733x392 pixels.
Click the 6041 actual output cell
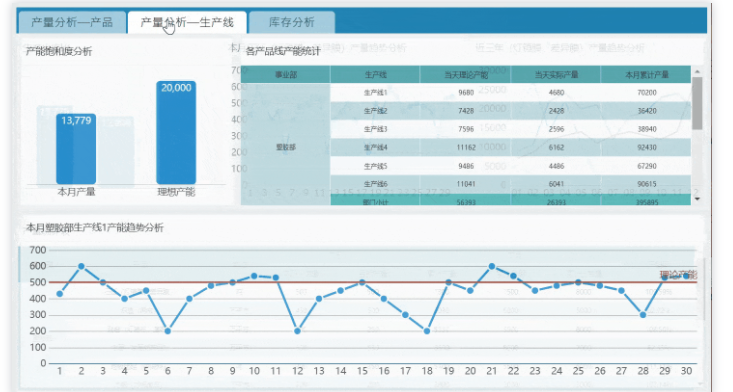[556, 184]
